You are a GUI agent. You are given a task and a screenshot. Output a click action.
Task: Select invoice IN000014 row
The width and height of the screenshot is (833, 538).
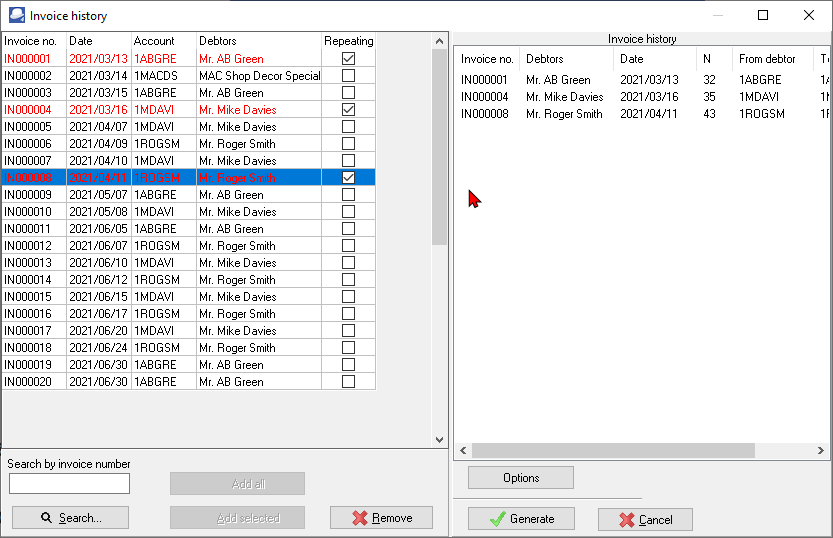tap(188, 279)
